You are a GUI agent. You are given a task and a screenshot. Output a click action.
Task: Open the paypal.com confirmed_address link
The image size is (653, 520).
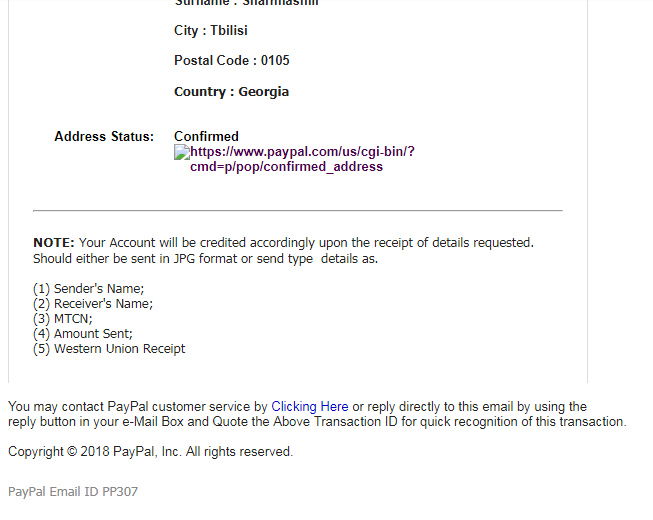(302, 159)
